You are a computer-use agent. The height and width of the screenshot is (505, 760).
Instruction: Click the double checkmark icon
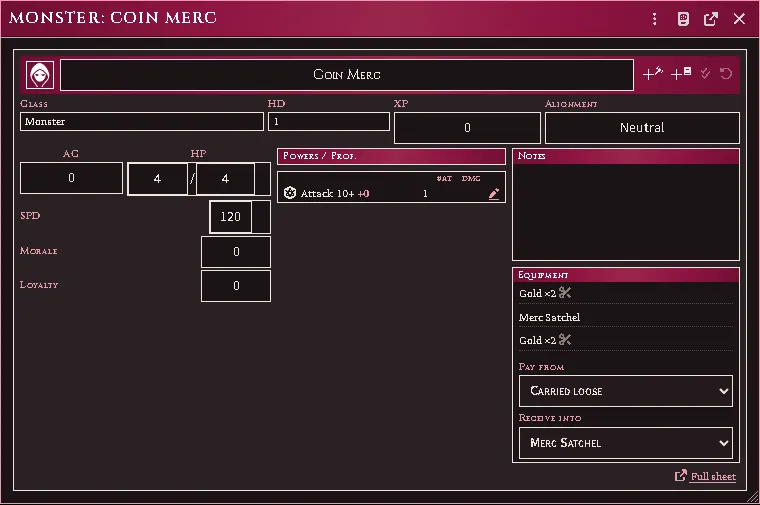point(705,74)
